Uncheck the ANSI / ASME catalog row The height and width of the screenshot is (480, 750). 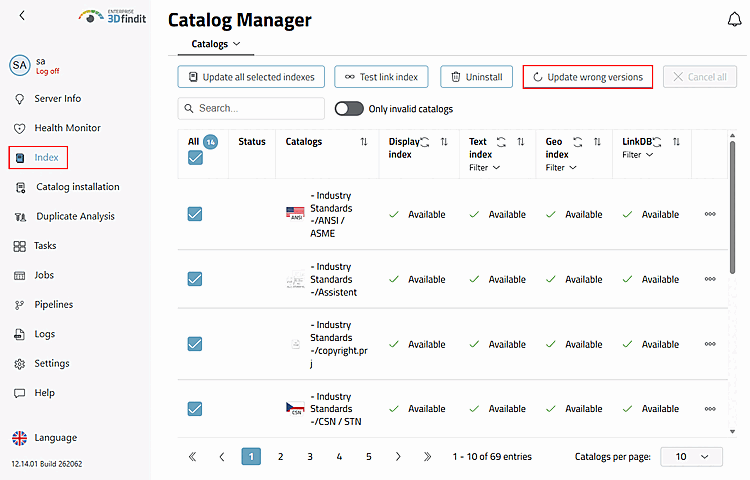tap(195, 214)
